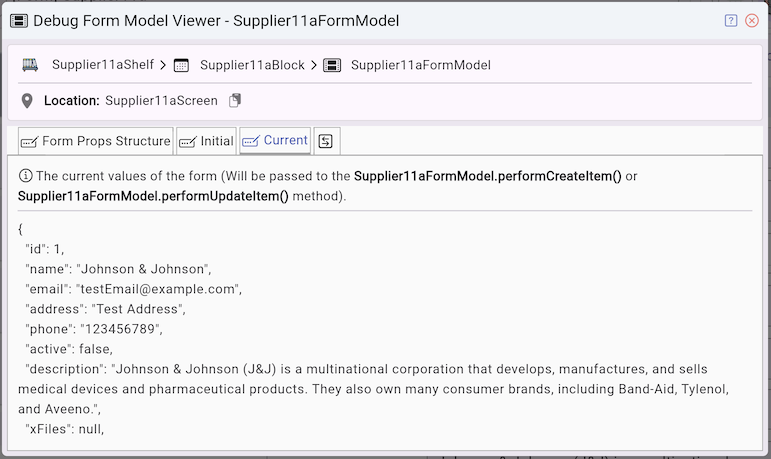Copy the Supplier11aScreen location to clipboard
Image resolution: width=771 pixels, height=459 pixels.
coord(235,100)
